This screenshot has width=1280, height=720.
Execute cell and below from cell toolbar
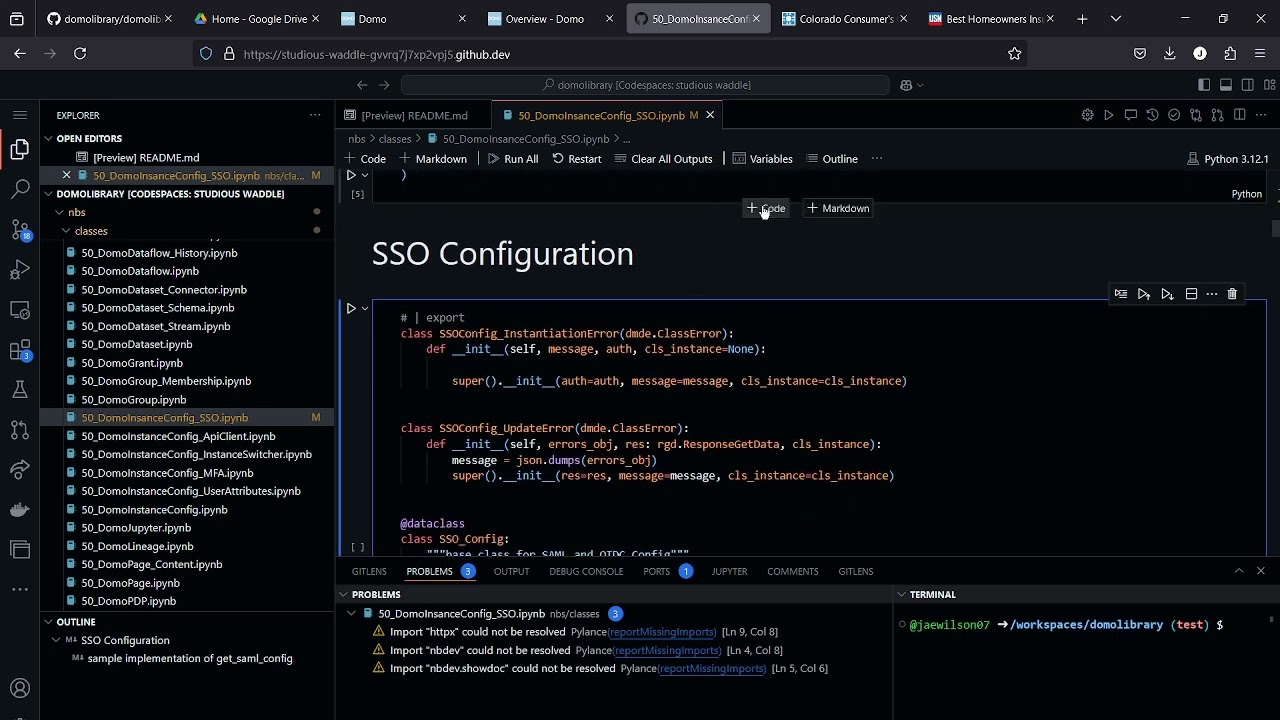tap(1167, 294)
